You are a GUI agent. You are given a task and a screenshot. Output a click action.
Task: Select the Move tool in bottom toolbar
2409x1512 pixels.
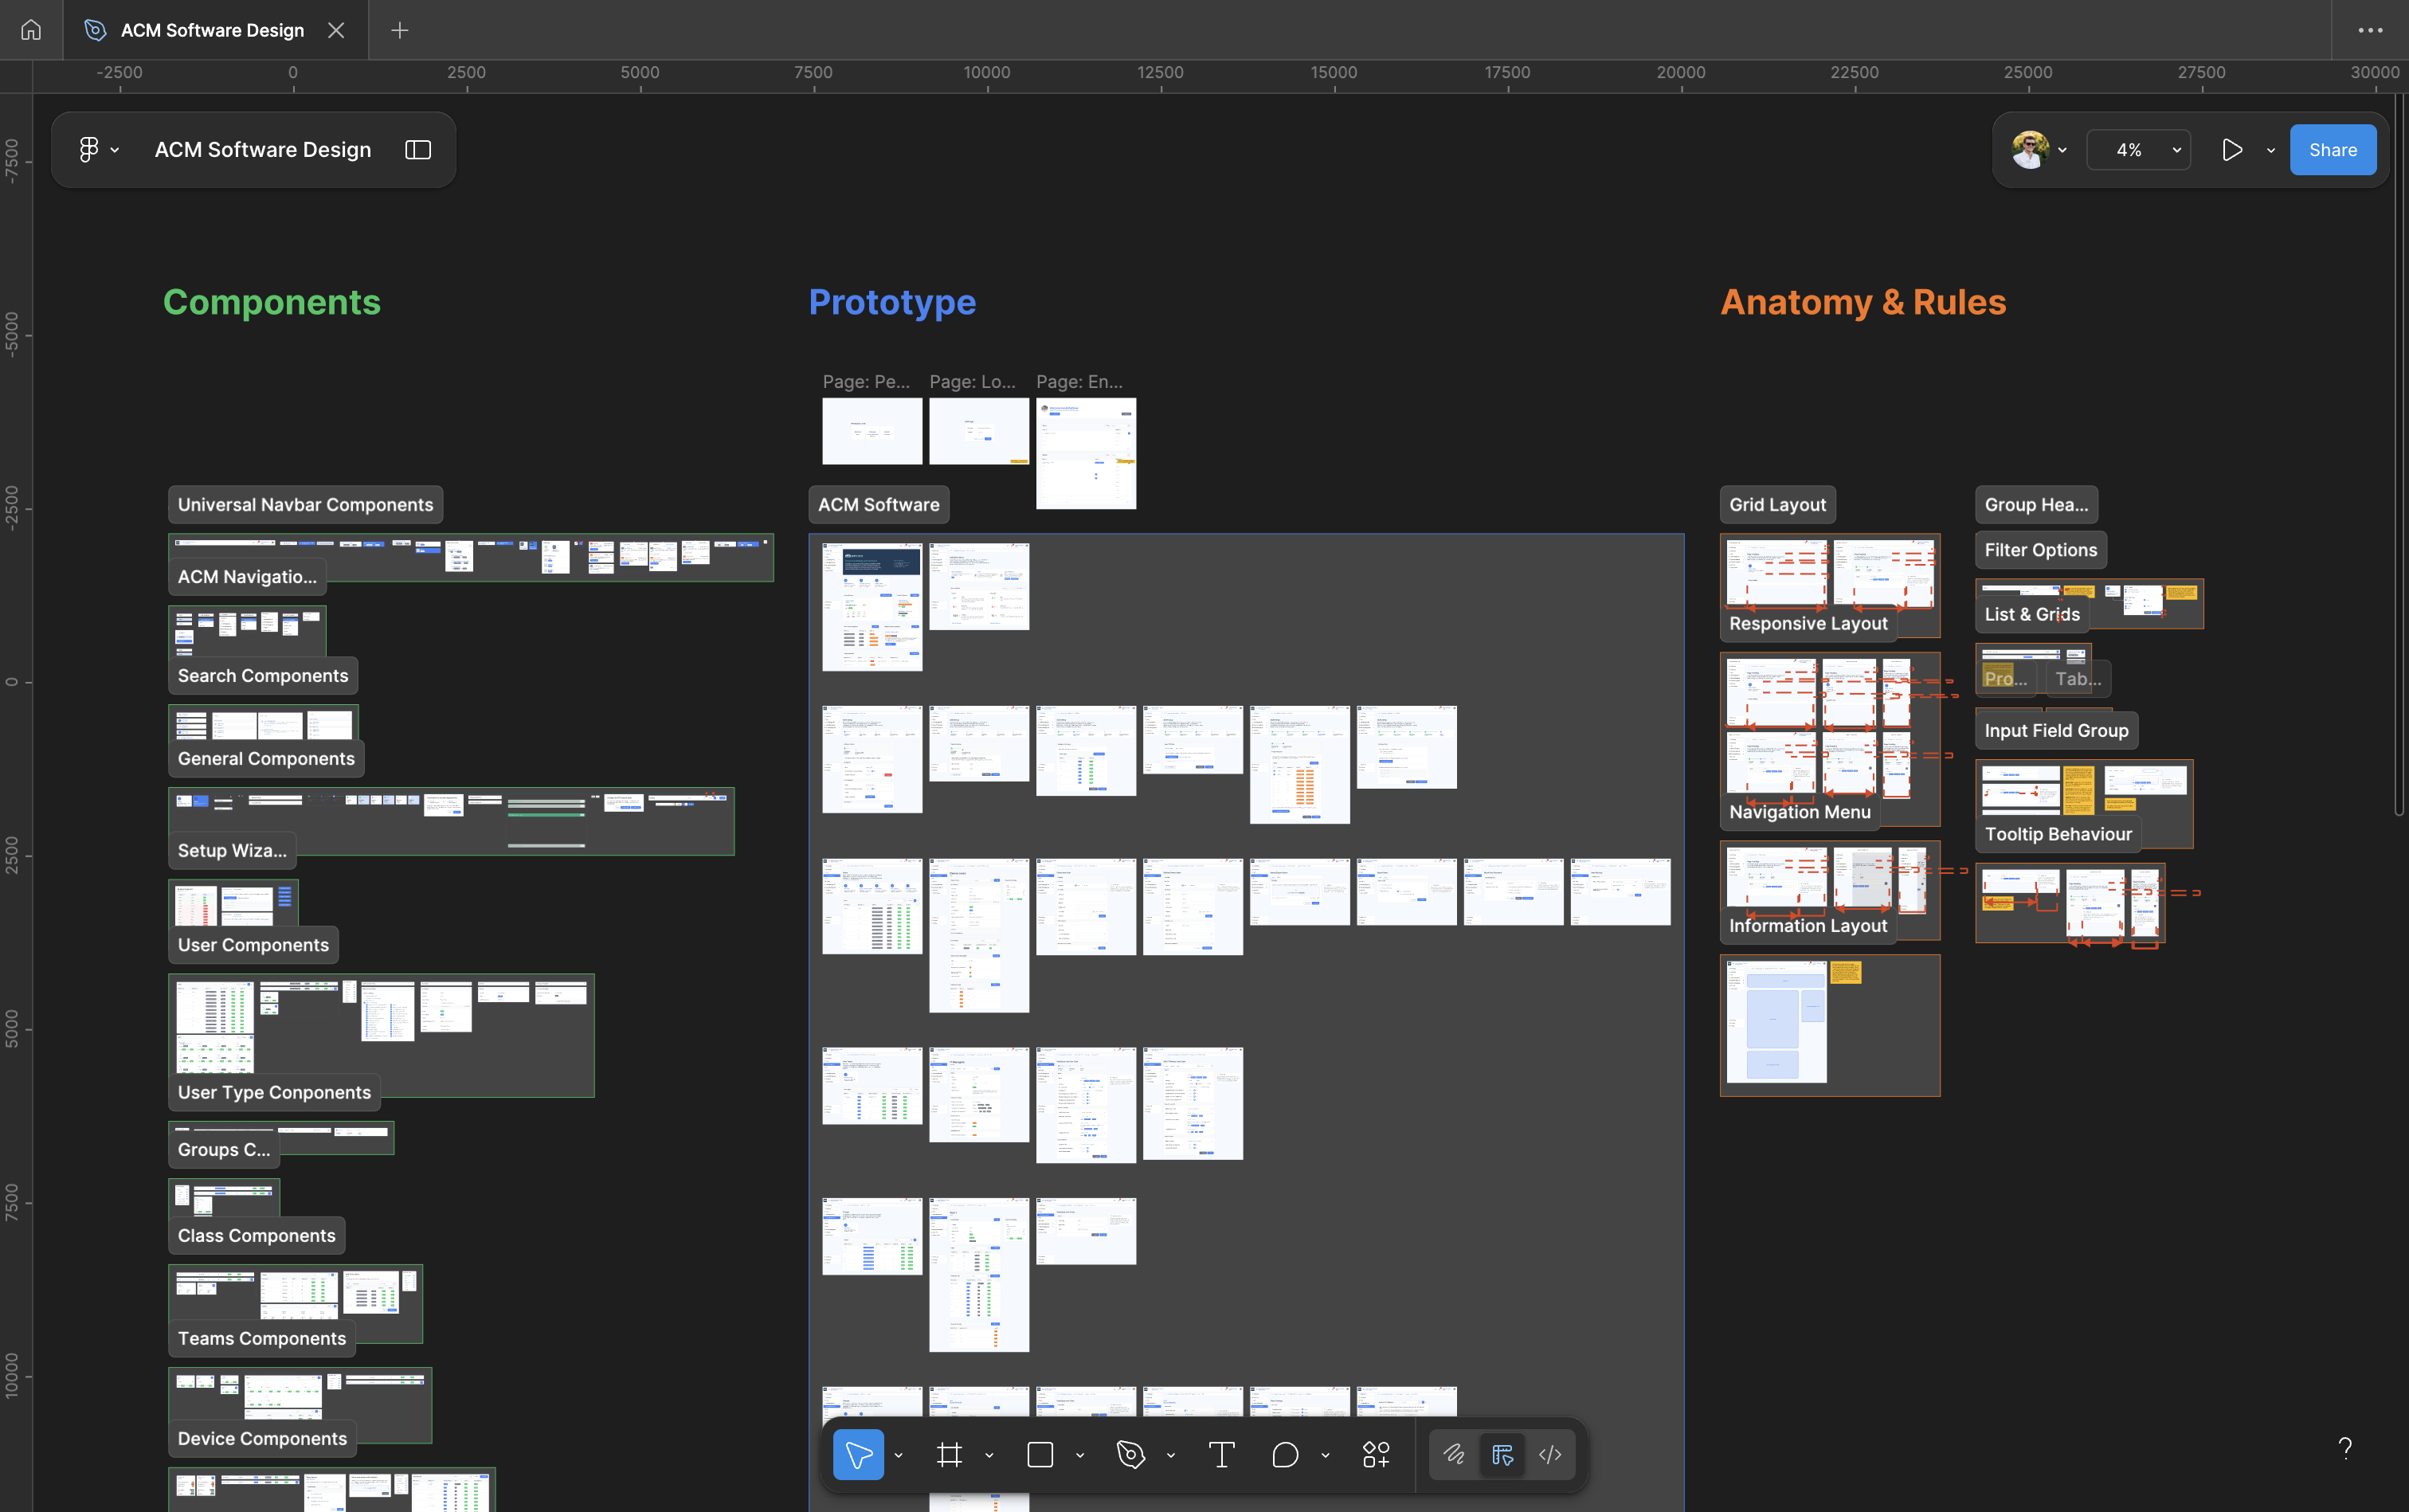[x=858, y=1455]
